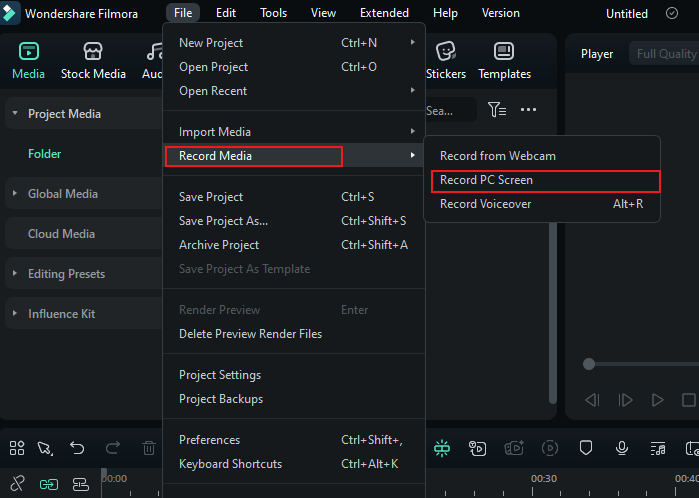699x498 pixels.
Task: Choose Project Settings in File menu
Action: click(220, 375)
